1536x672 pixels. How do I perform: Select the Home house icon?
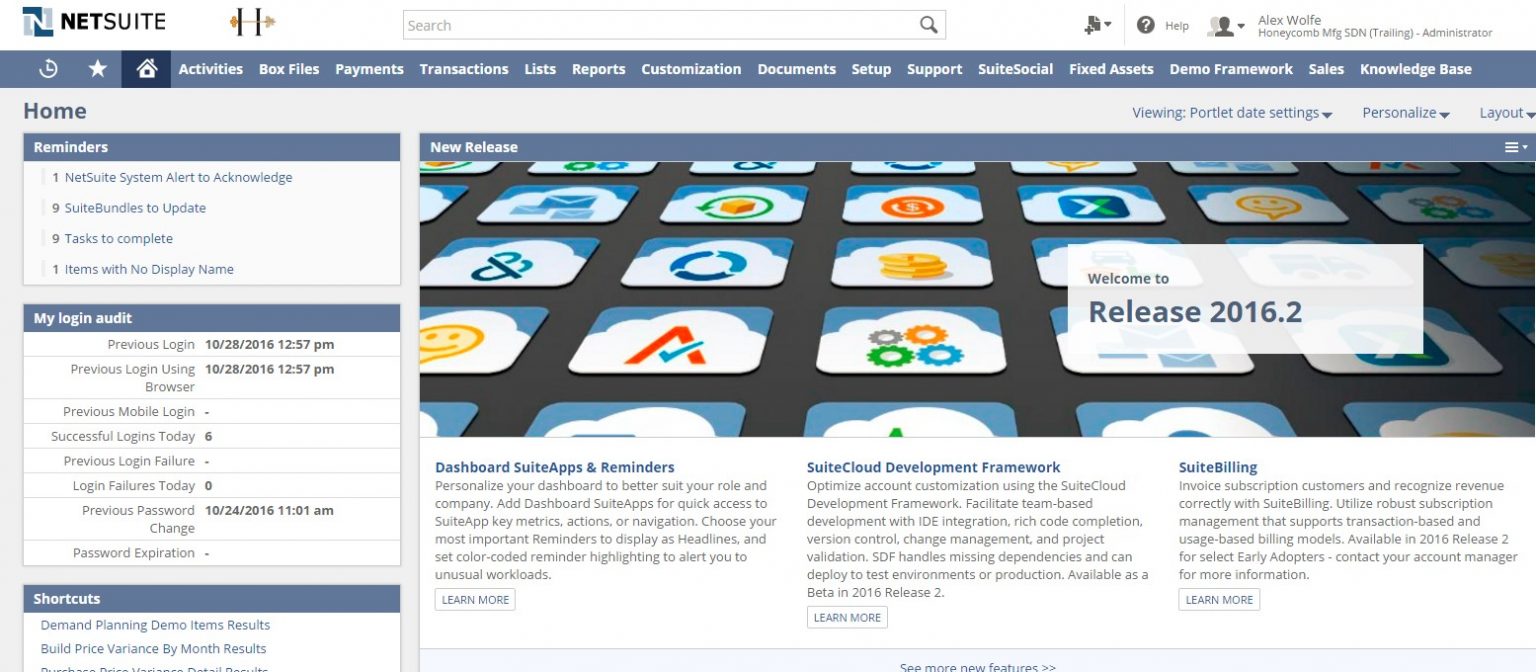point(145,68)
